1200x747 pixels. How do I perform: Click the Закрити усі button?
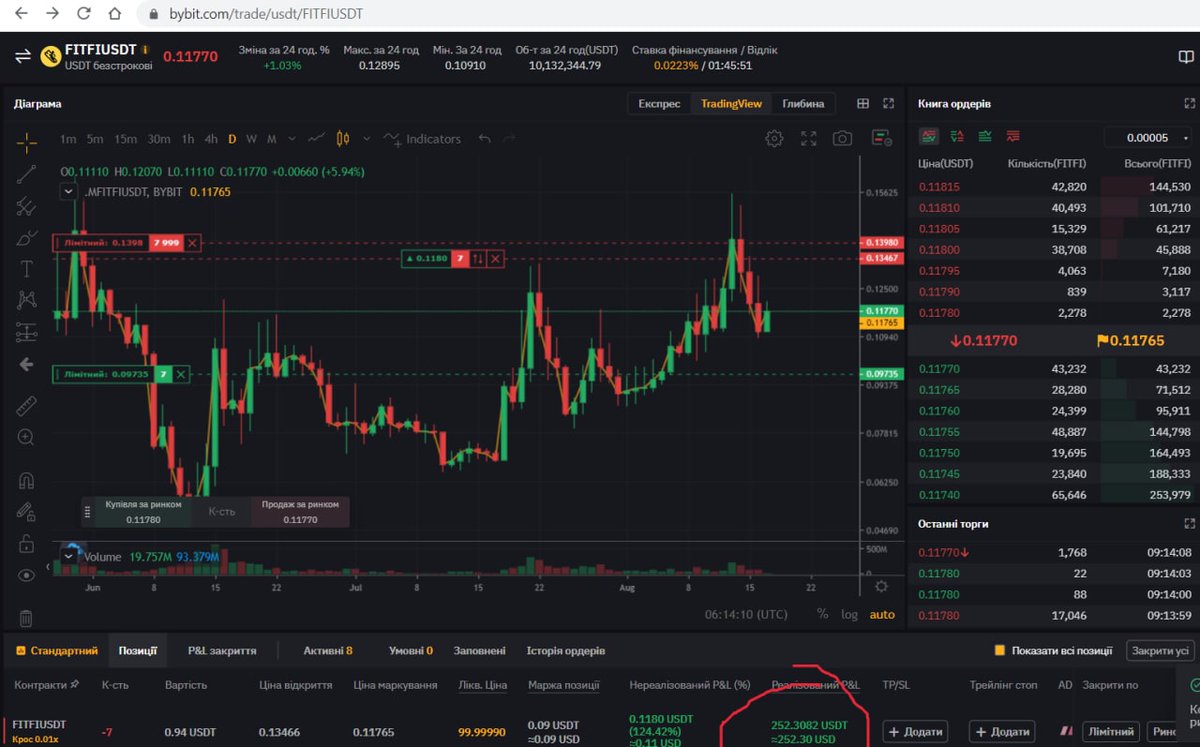point(1160,650)
